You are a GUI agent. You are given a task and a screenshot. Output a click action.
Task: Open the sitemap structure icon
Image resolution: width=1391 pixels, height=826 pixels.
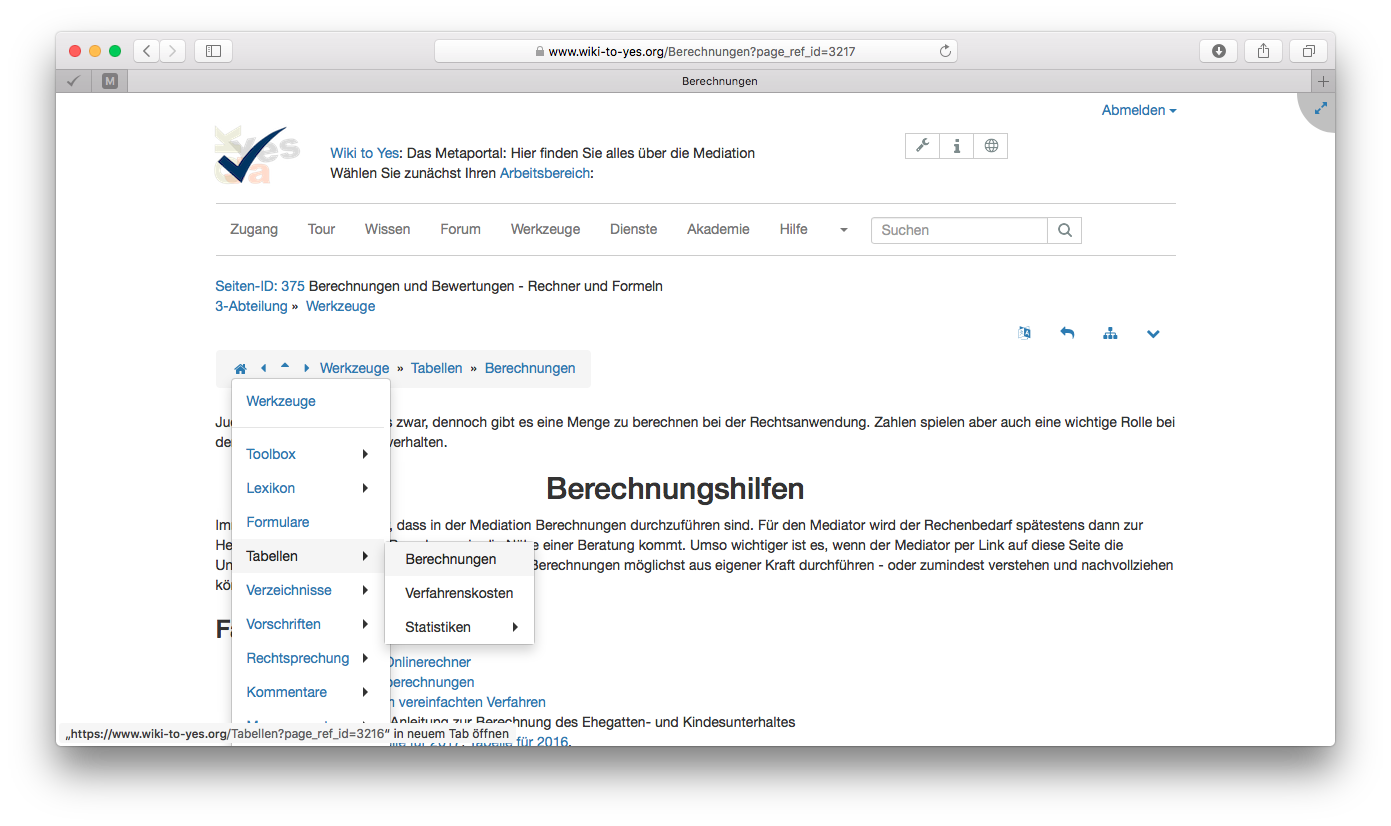pyautogui.click(x=1110, y=333)
